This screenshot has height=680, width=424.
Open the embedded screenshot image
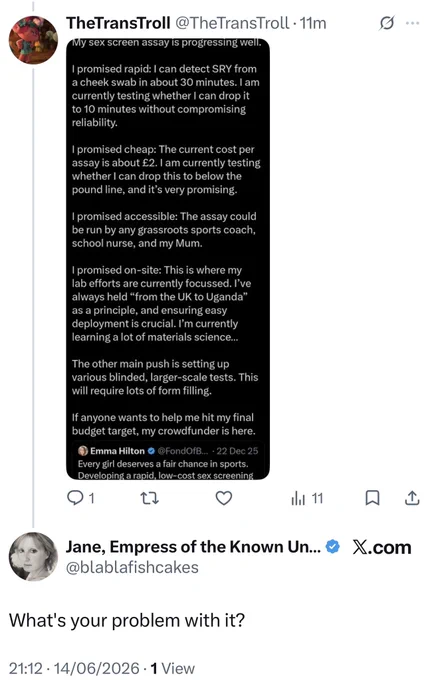click(168, 259)
